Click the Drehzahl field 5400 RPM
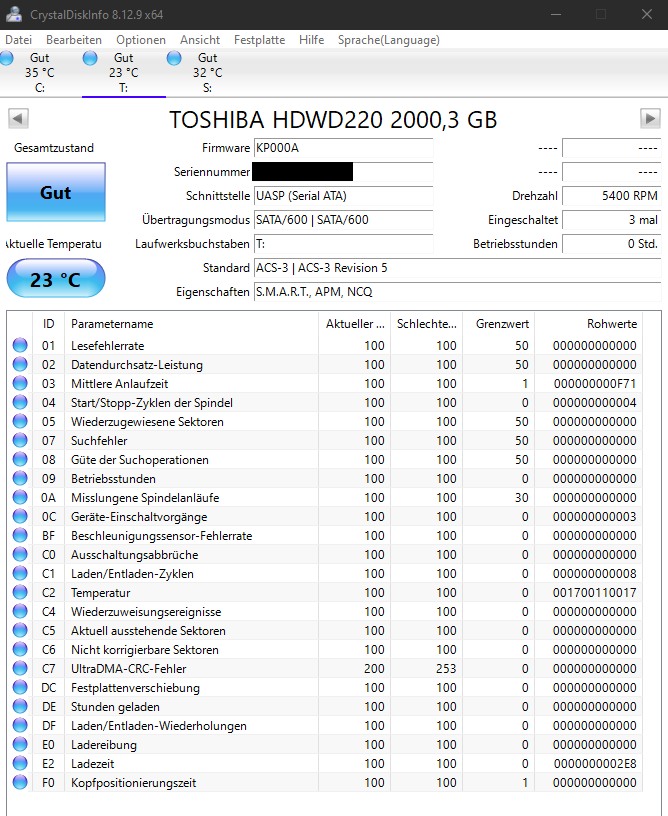Image resolution: width=668 pixels, height=816 pixels. 611,196
